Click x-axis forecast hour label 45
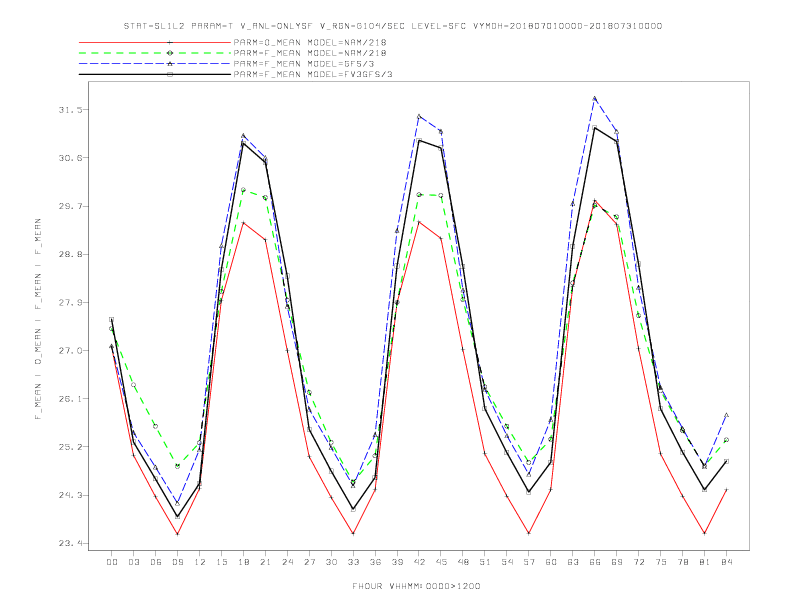Image resolution: width=792 pixels, height=612 pixels. [441, 562]
